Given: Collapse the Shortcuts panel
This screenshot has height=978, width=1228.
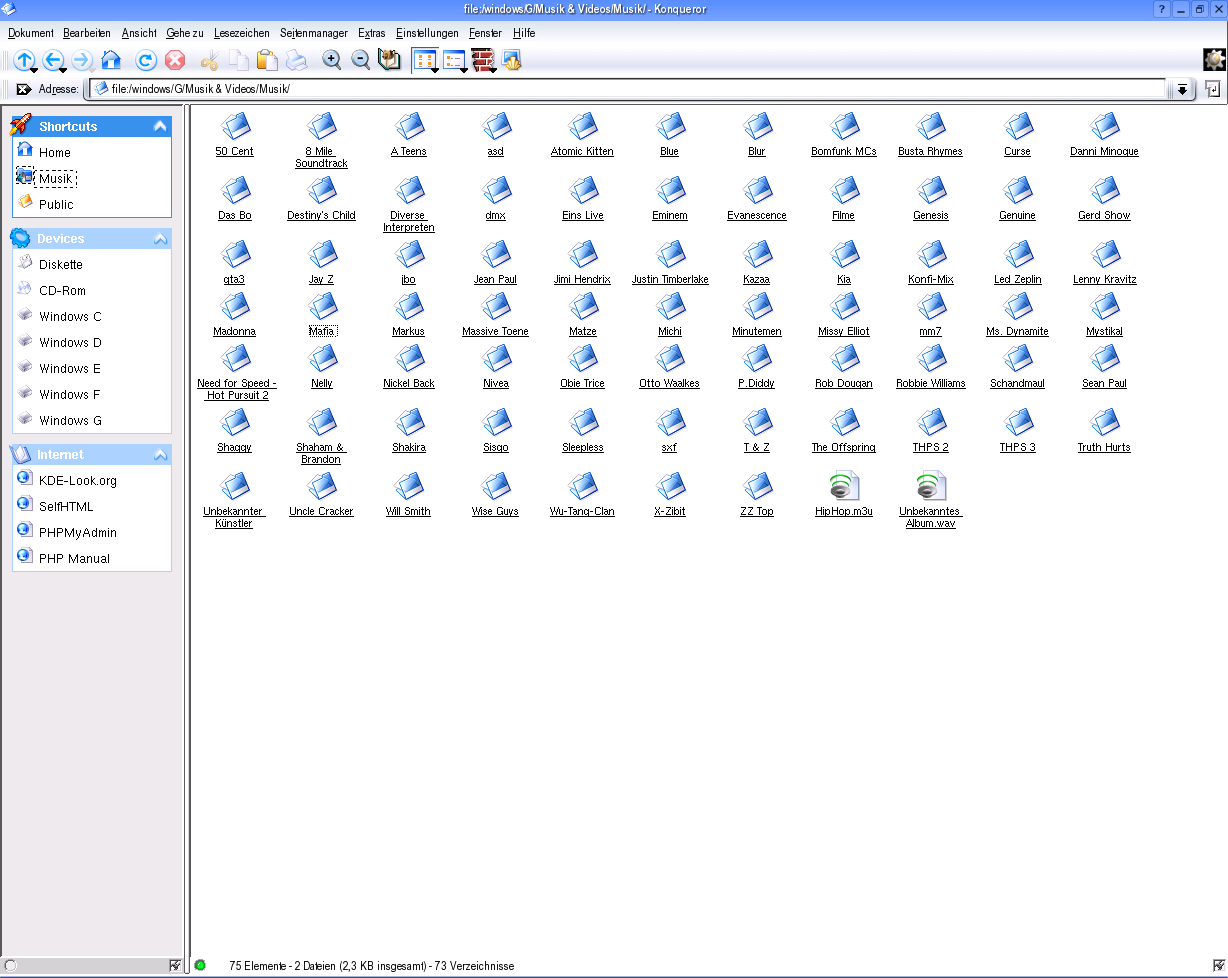Looking at the screenshot, I should pyautogui.click(x=160, y=126).
